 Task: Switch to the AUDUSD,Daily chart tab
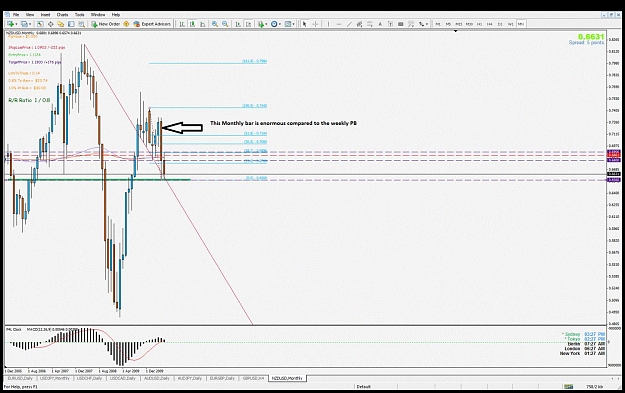[157, 378]
